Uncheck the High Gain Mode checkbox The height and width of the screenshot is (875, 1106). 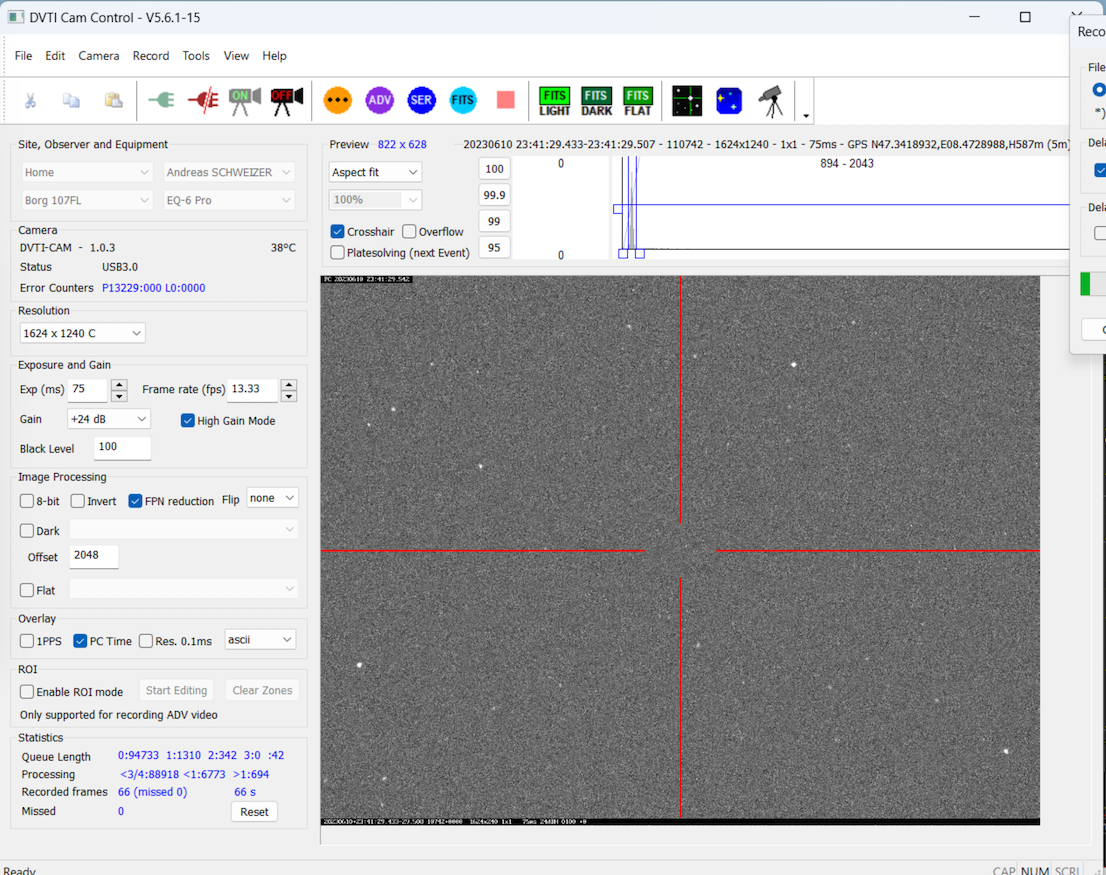click(x=188, y=420)
